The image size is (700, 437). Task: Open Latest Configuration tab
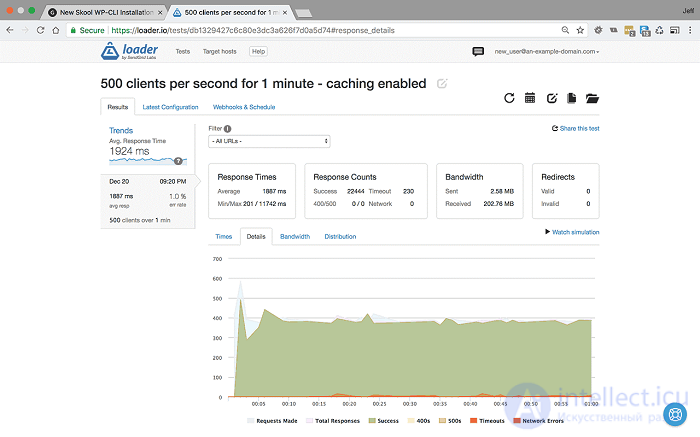[x=170, y=107]
